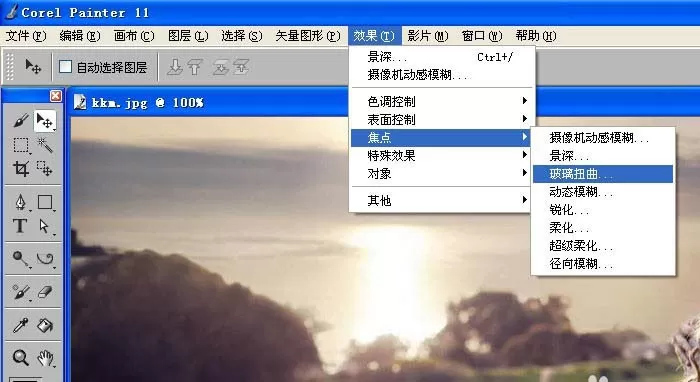Activate the Divine Proportion spiral tool
The image size is (700, 382).
pyautogui.click(x=45, y=258)
